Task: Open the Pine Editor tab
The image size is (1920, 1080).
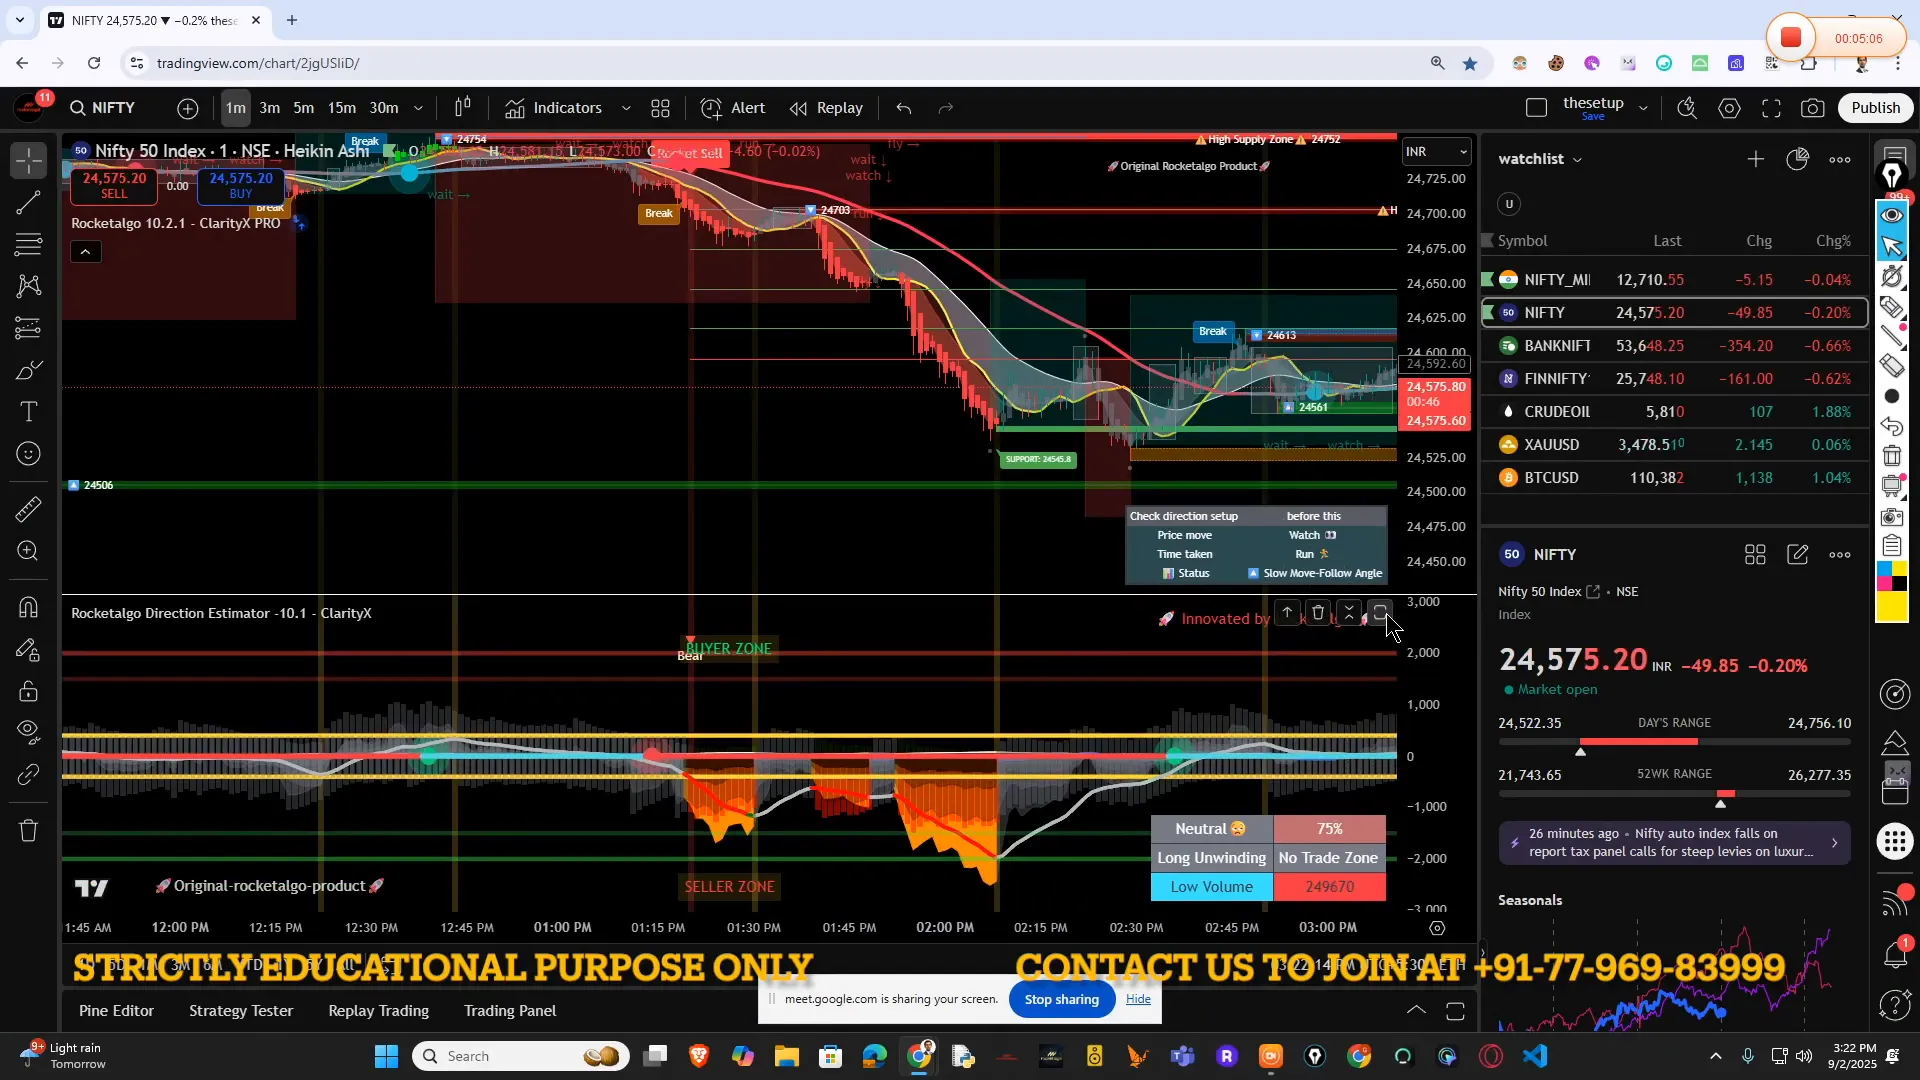Action: [117, 1010]
